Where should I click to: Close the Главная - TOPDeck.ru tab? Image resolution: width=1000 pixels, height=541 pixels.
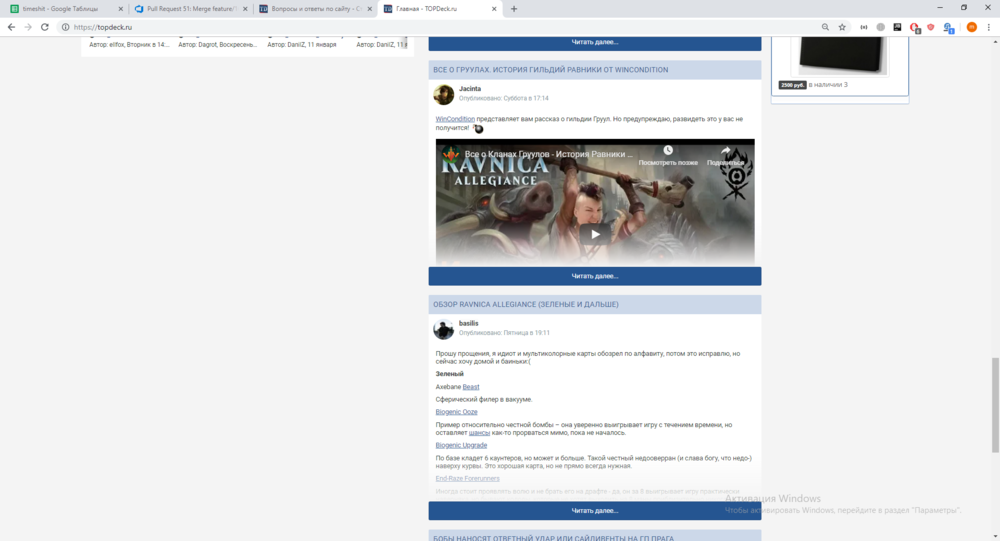point(494,9)
